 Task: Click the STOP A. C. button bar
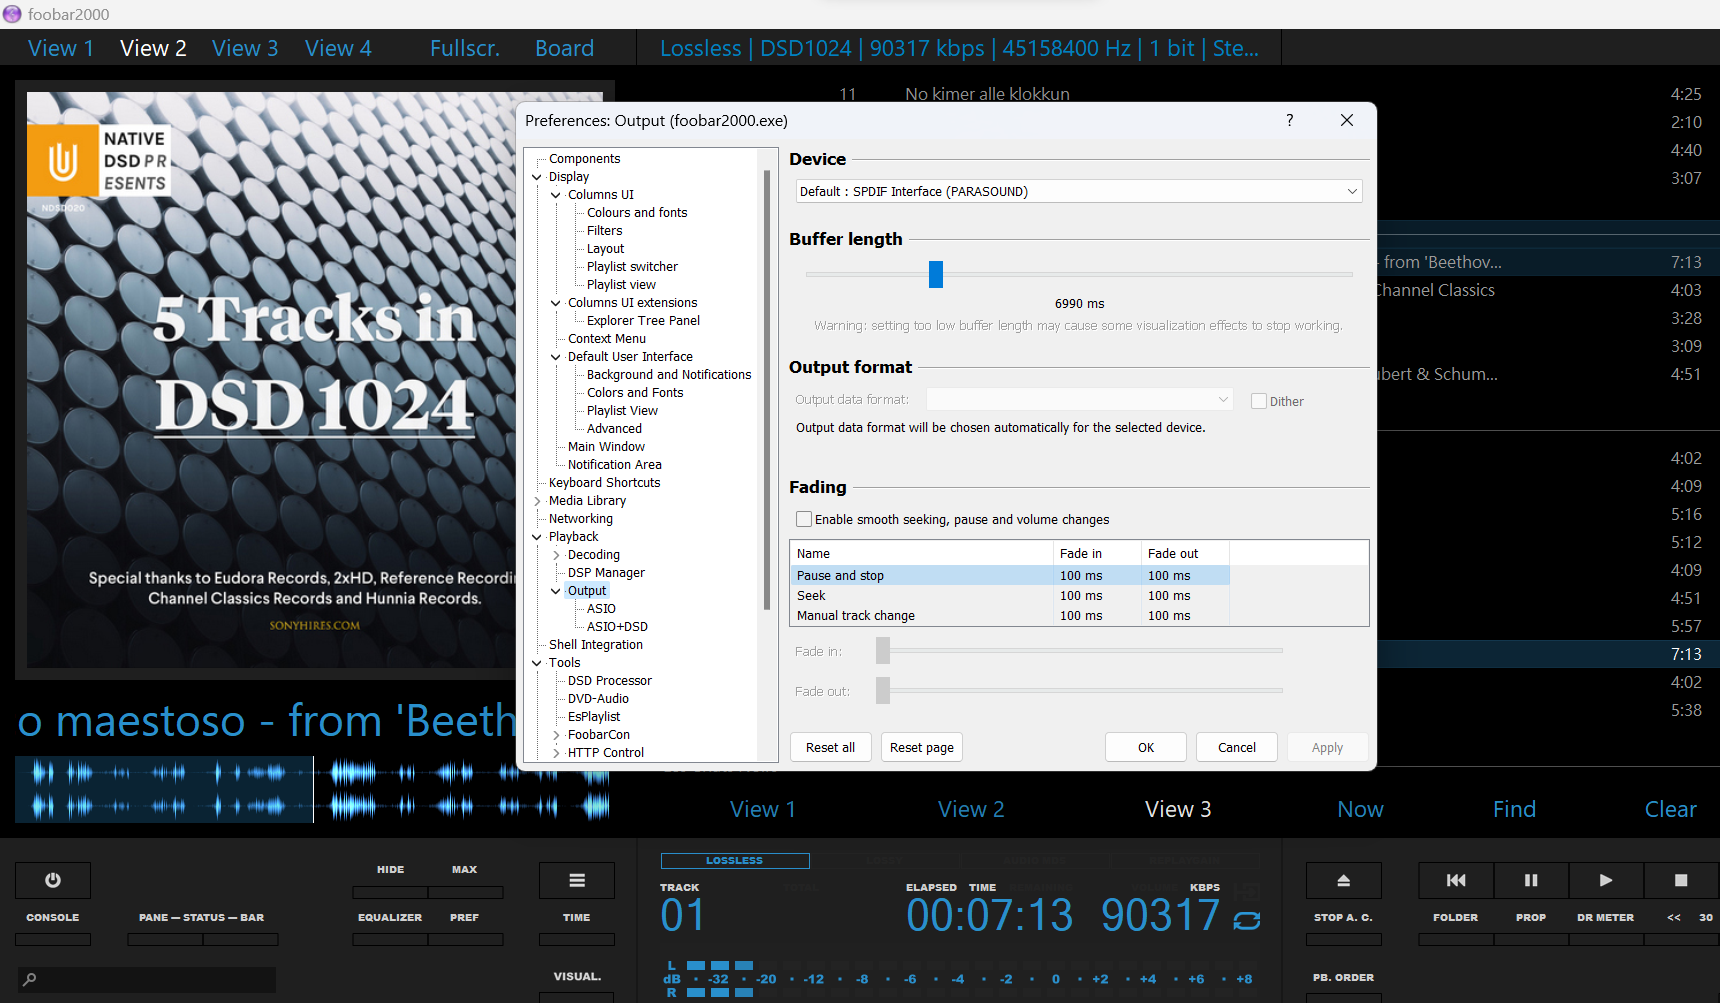pyautogui.click(x=1344, y=939)
